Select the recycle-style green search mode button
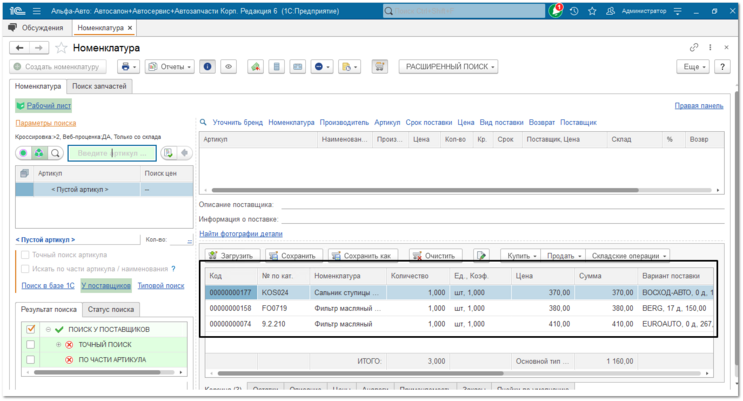The image size is (743, 401). [x=39, y=153]
